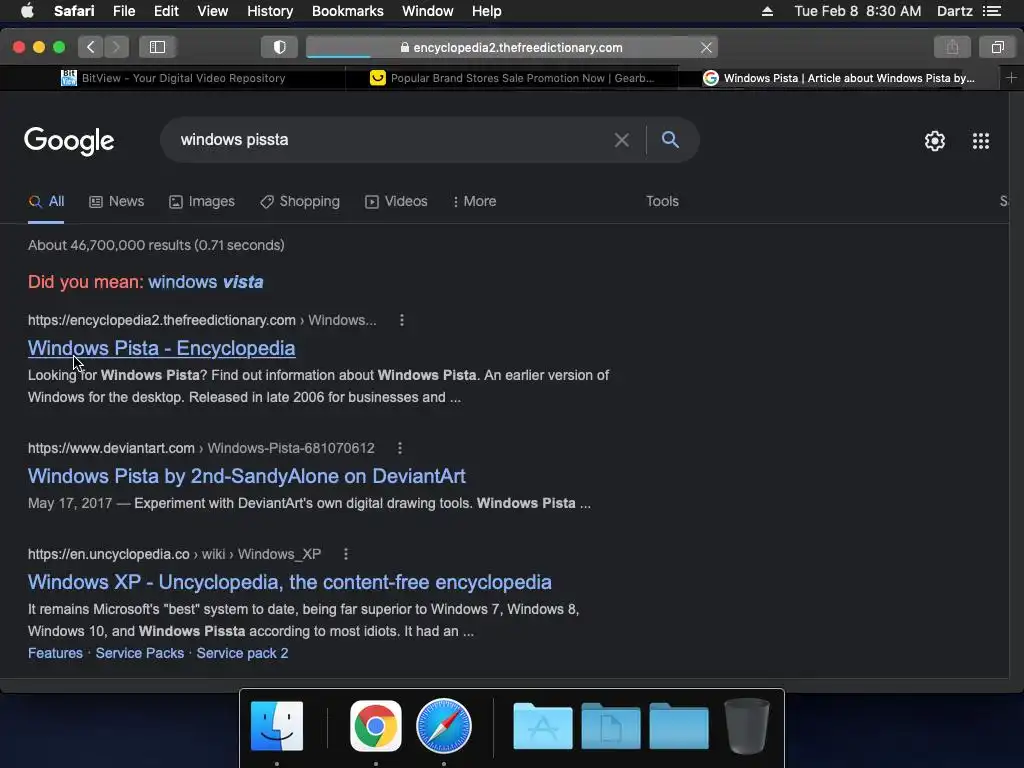Open options for uncyclopedia result
The image size is (1024, 768).
pyautogui.click(x=345, y=554)
